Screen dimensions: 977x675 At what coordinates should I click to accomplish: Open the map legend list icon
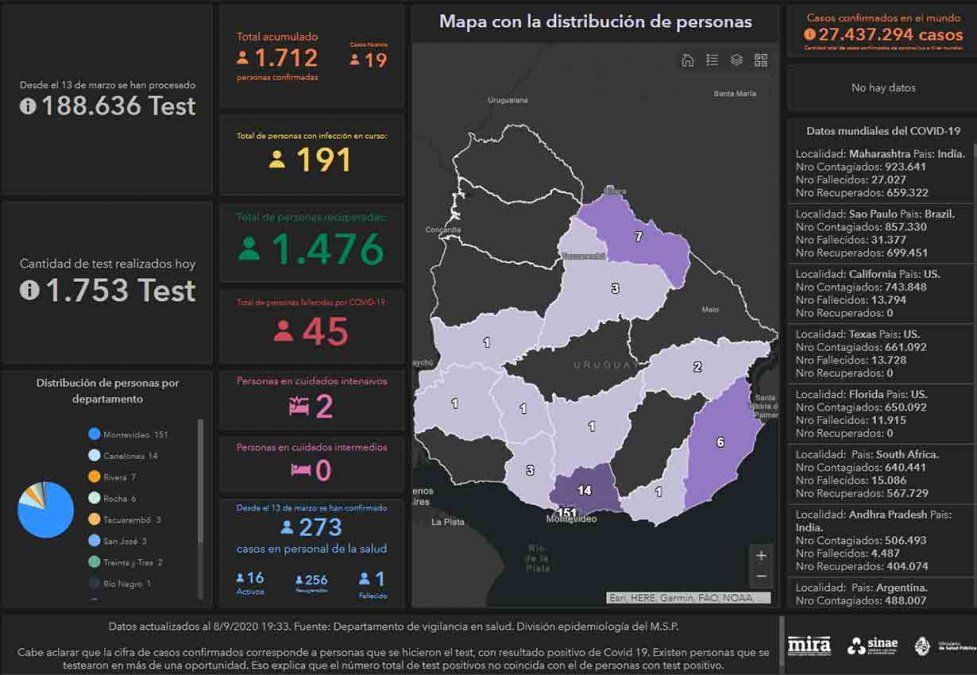click(x=712, y=60)
